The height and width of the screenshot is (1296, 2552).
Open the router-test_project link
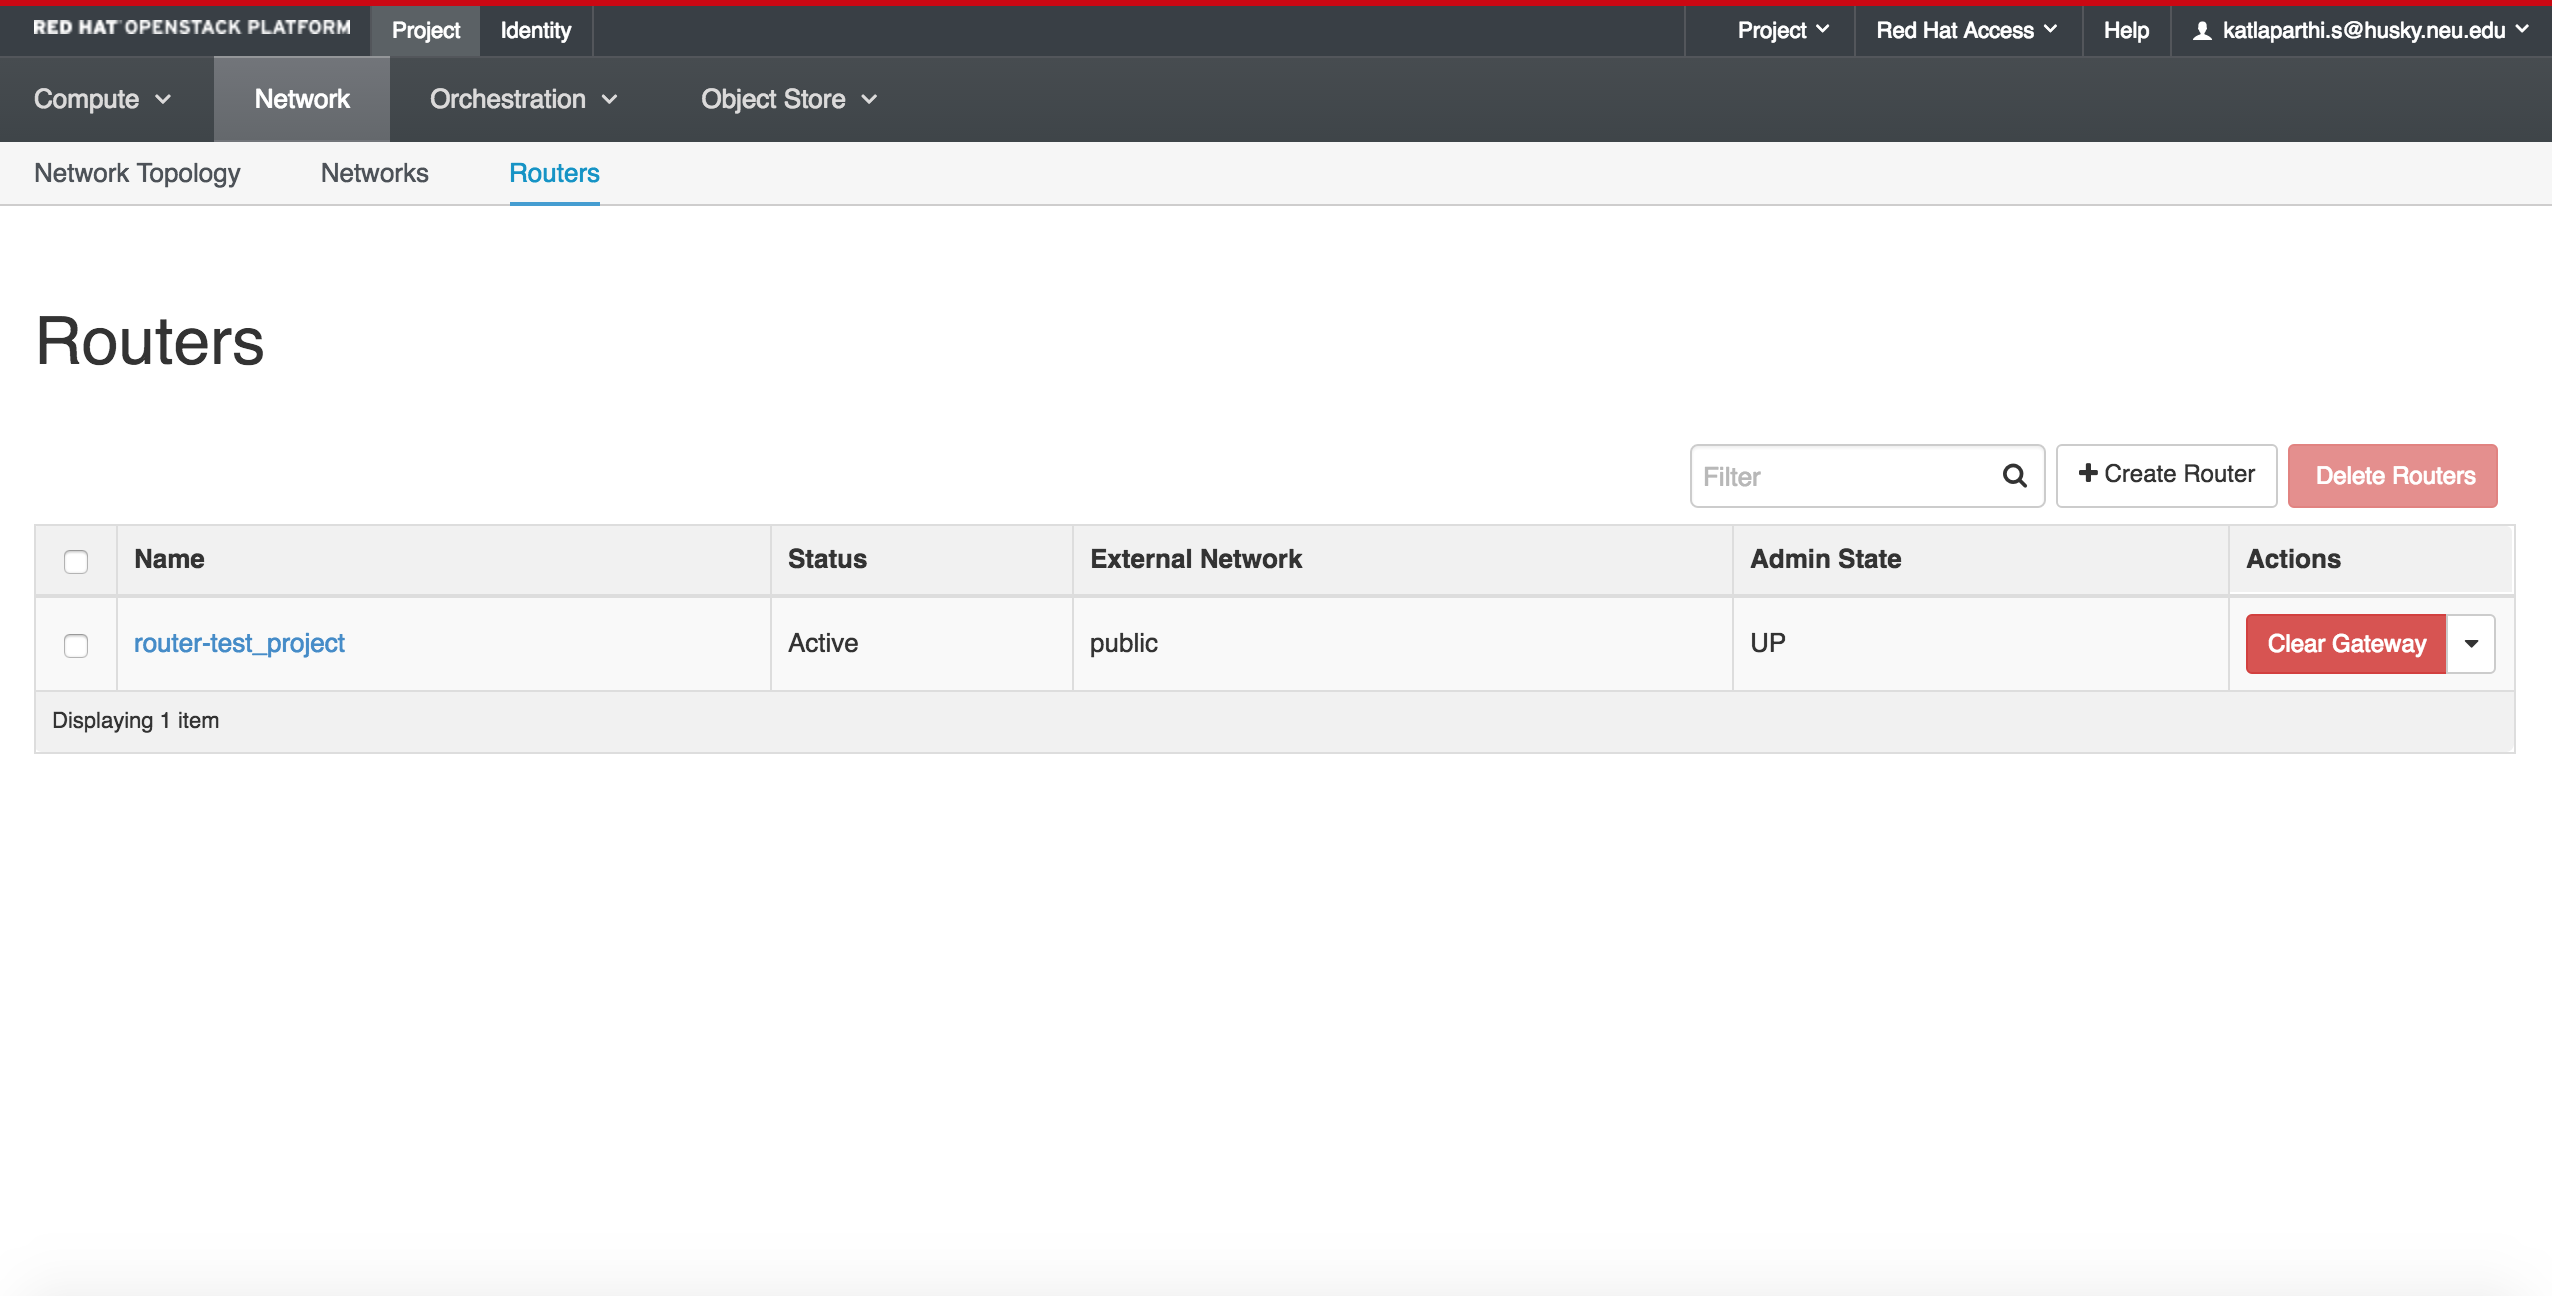[239, 643]
